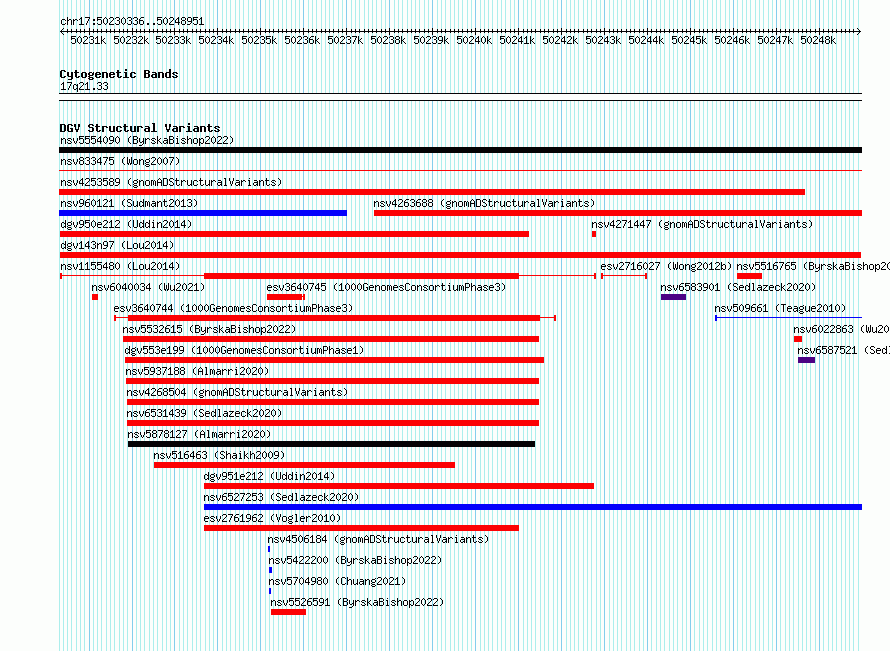Click the 17q21.33 band label
The image size is (890, 651).
point(84,86)
